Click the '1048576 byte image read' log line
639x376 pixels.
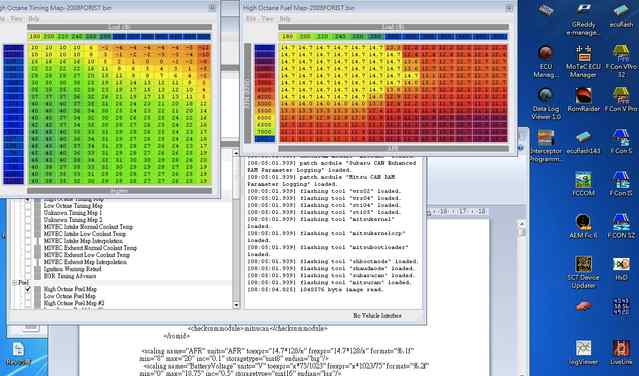pos(315,290)
